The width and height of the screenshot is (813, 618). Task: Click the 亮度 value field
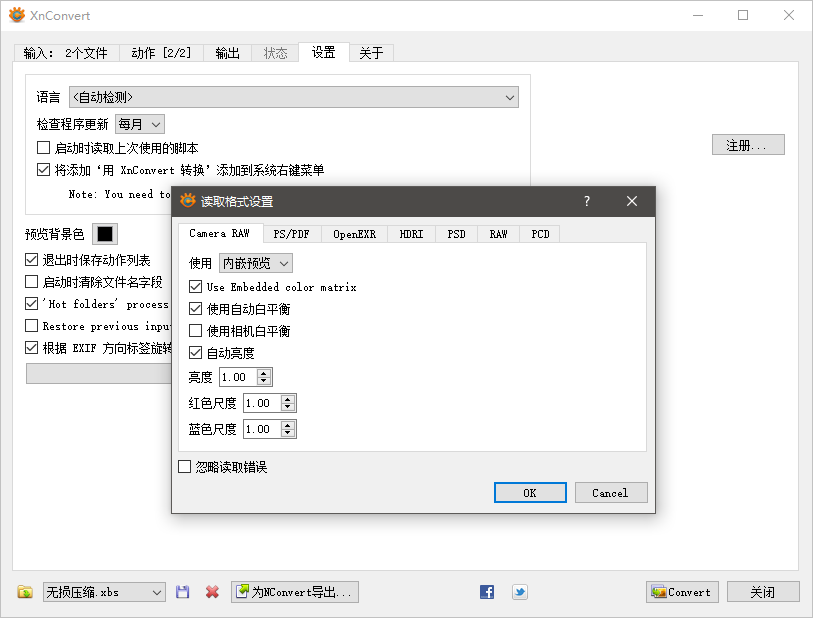239,377
